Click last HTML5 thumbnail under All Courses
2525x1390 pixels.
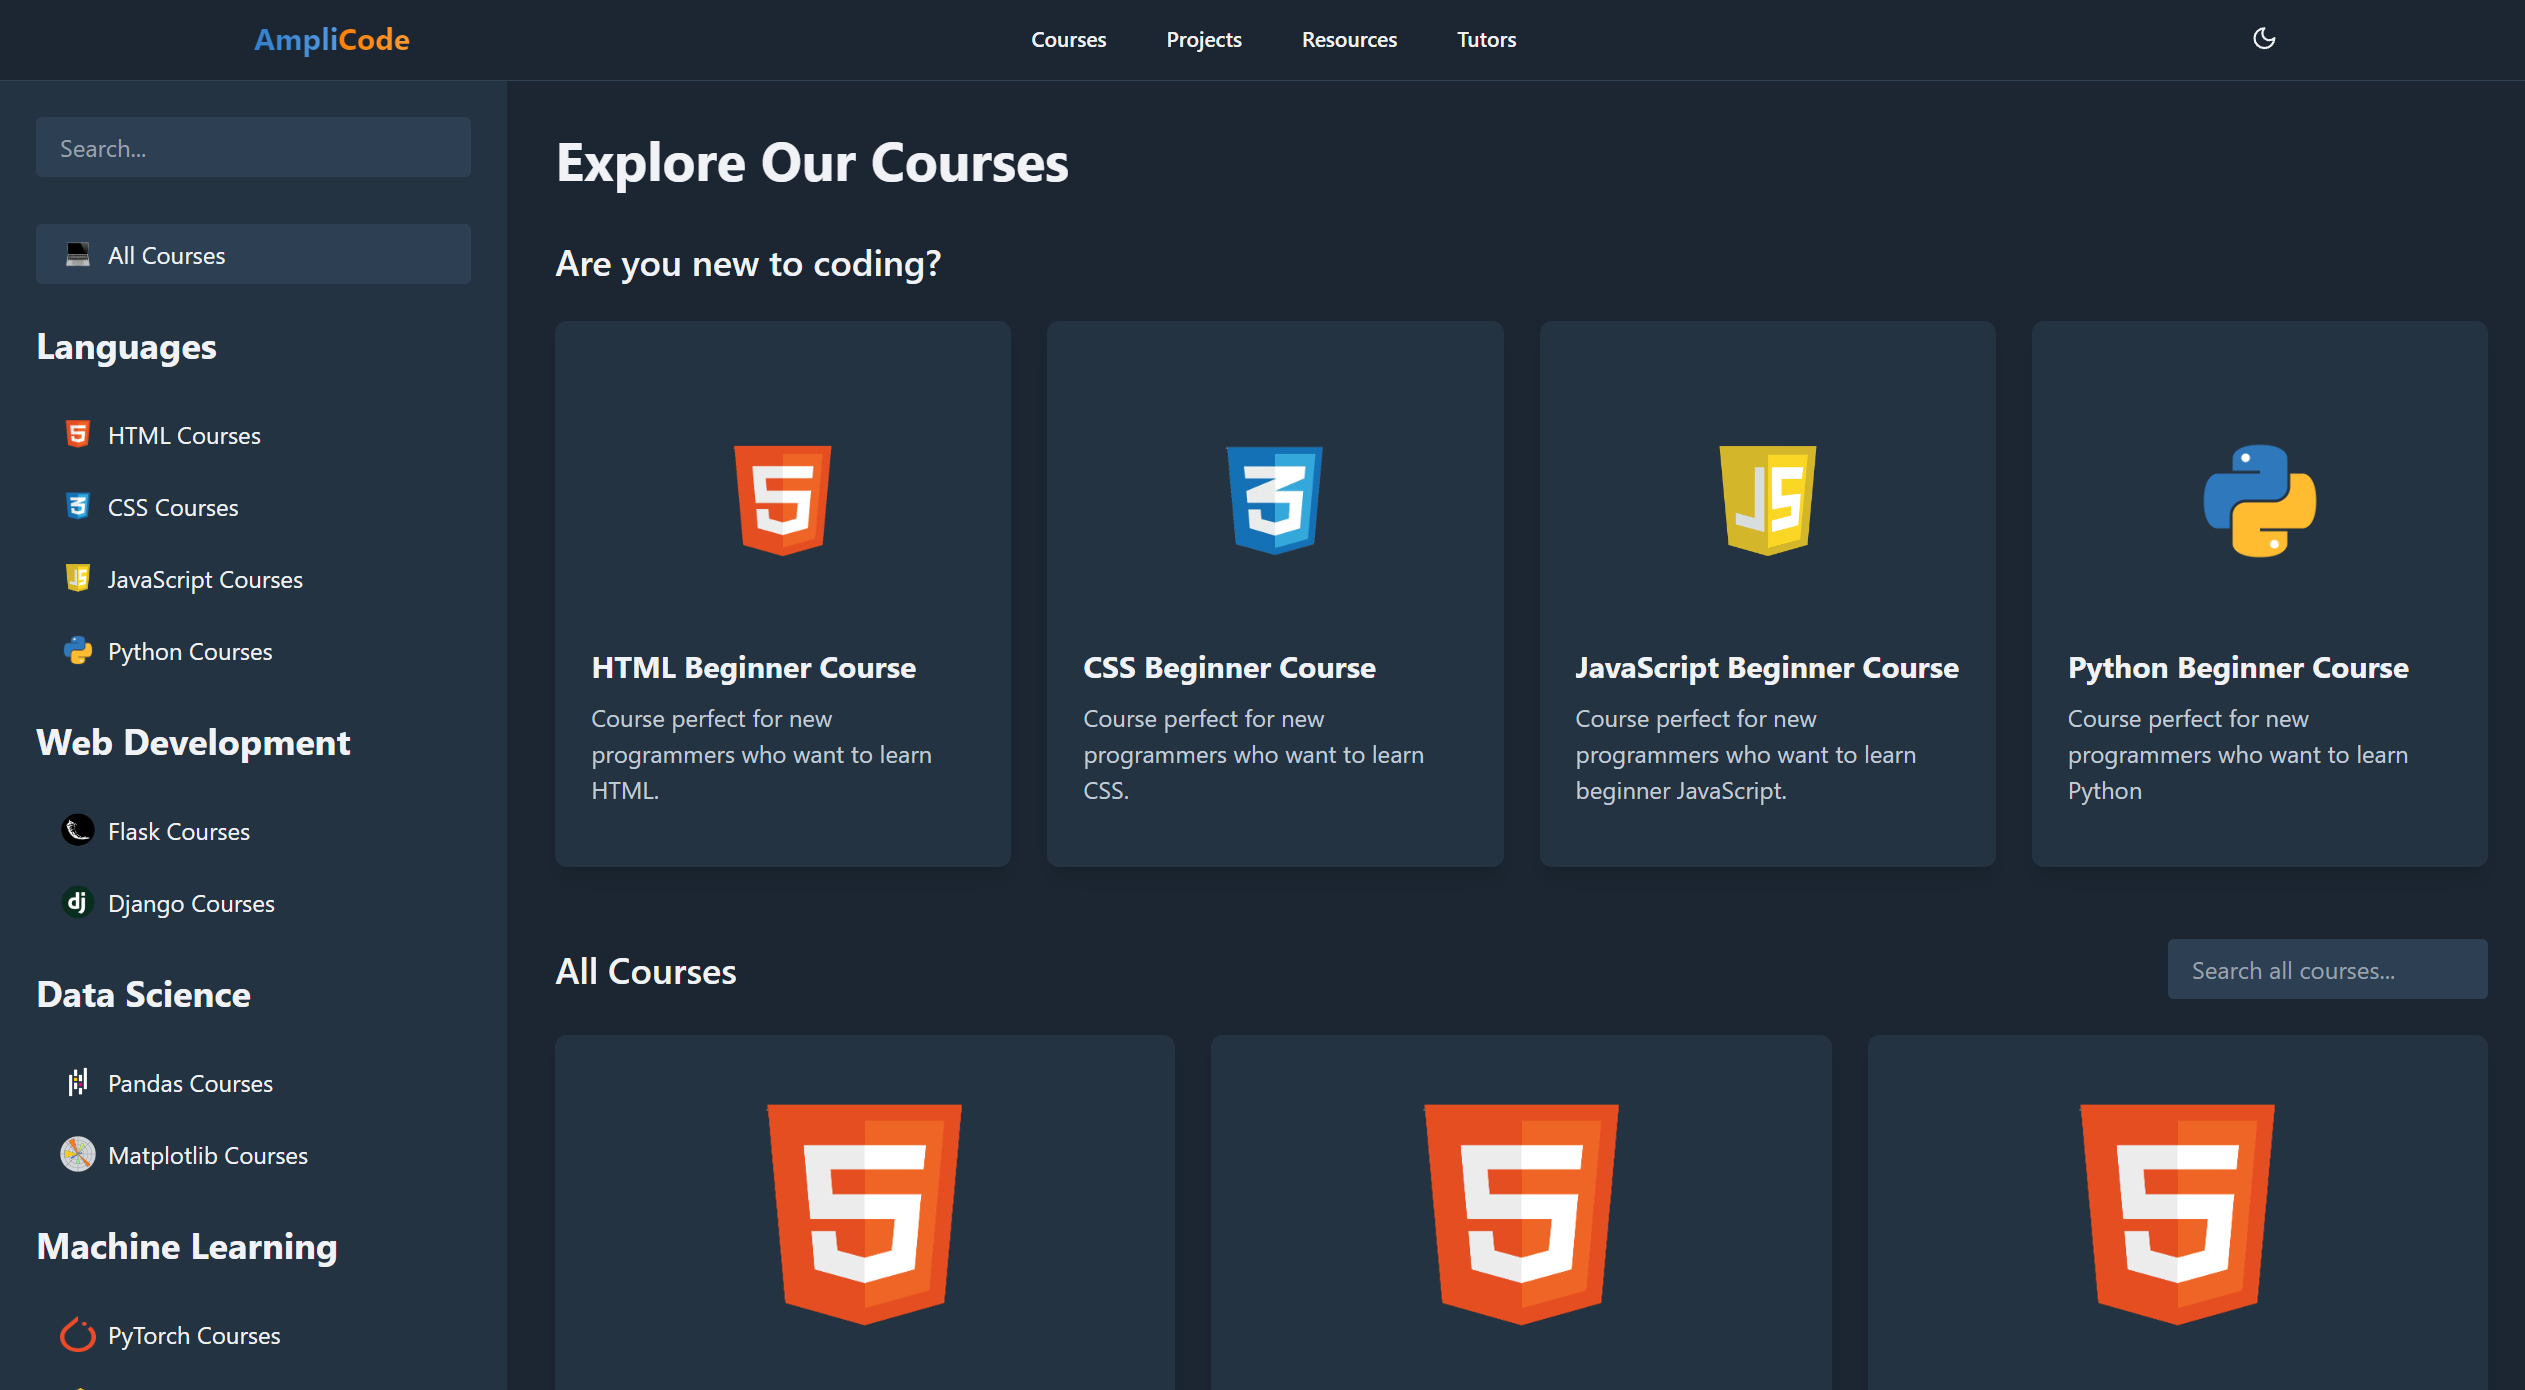(x=2177, y=1214)
